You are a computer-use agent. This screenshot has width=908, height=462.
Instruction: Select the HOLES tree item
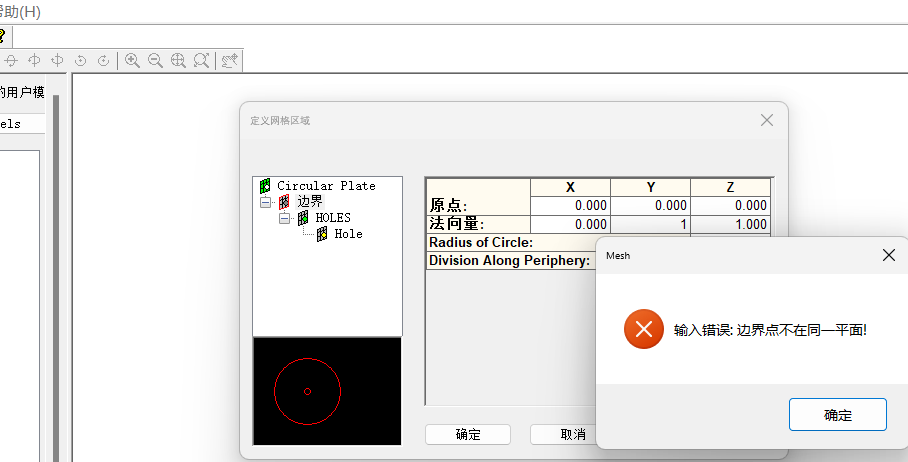(333, 218)
